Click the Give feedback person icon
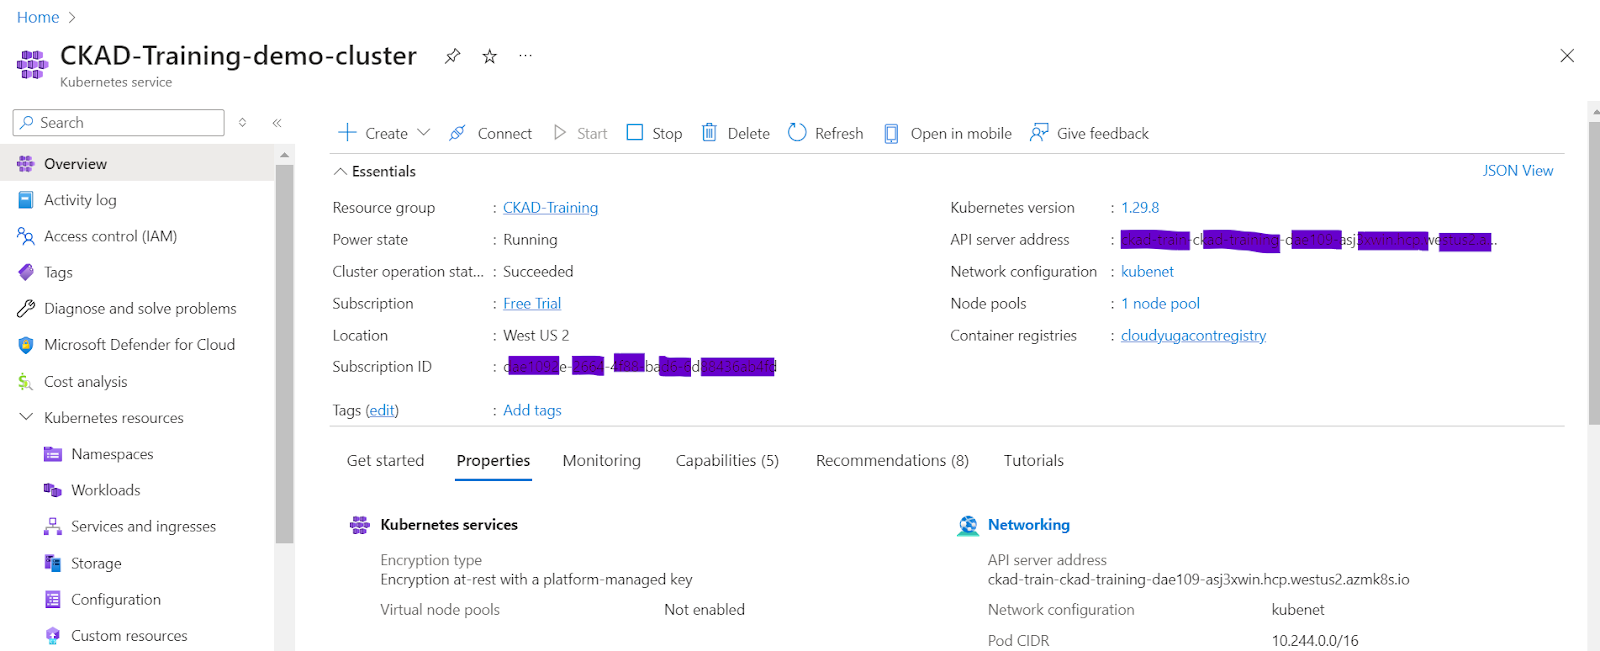Screen dimensions: 1600x651 pos(1039,132)
